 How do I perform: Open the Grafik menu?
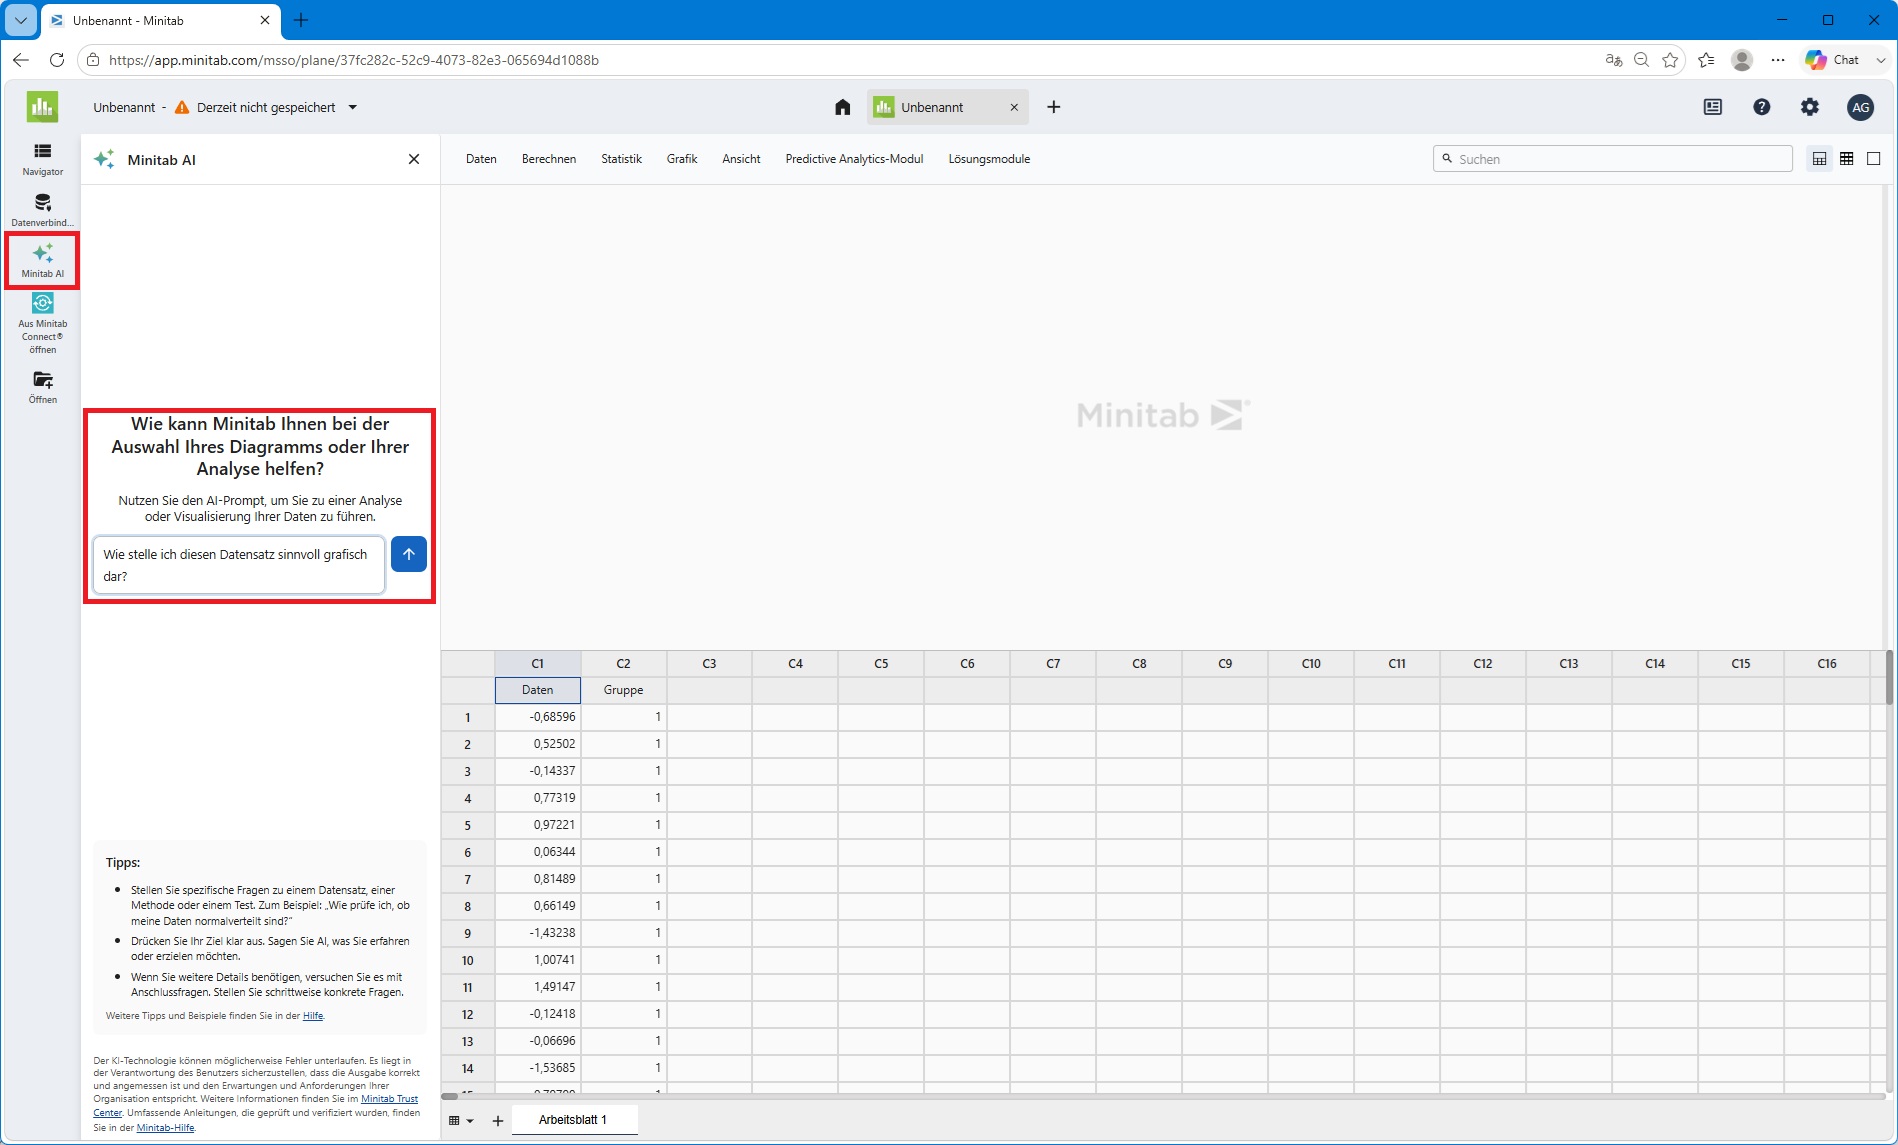click(x=682, y=159)
